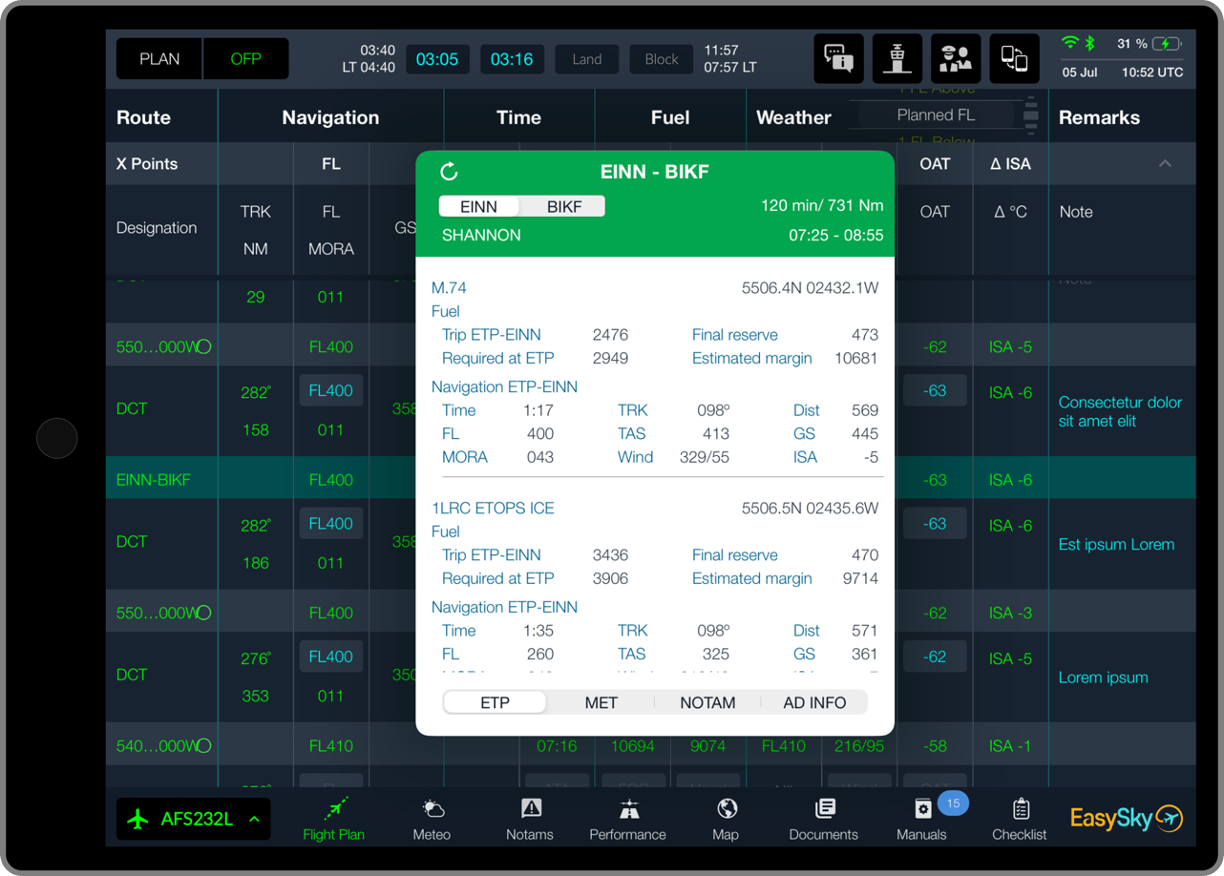
Task: Collapse the Remarks column with the chevron
Action: [x=1165, y=163]
